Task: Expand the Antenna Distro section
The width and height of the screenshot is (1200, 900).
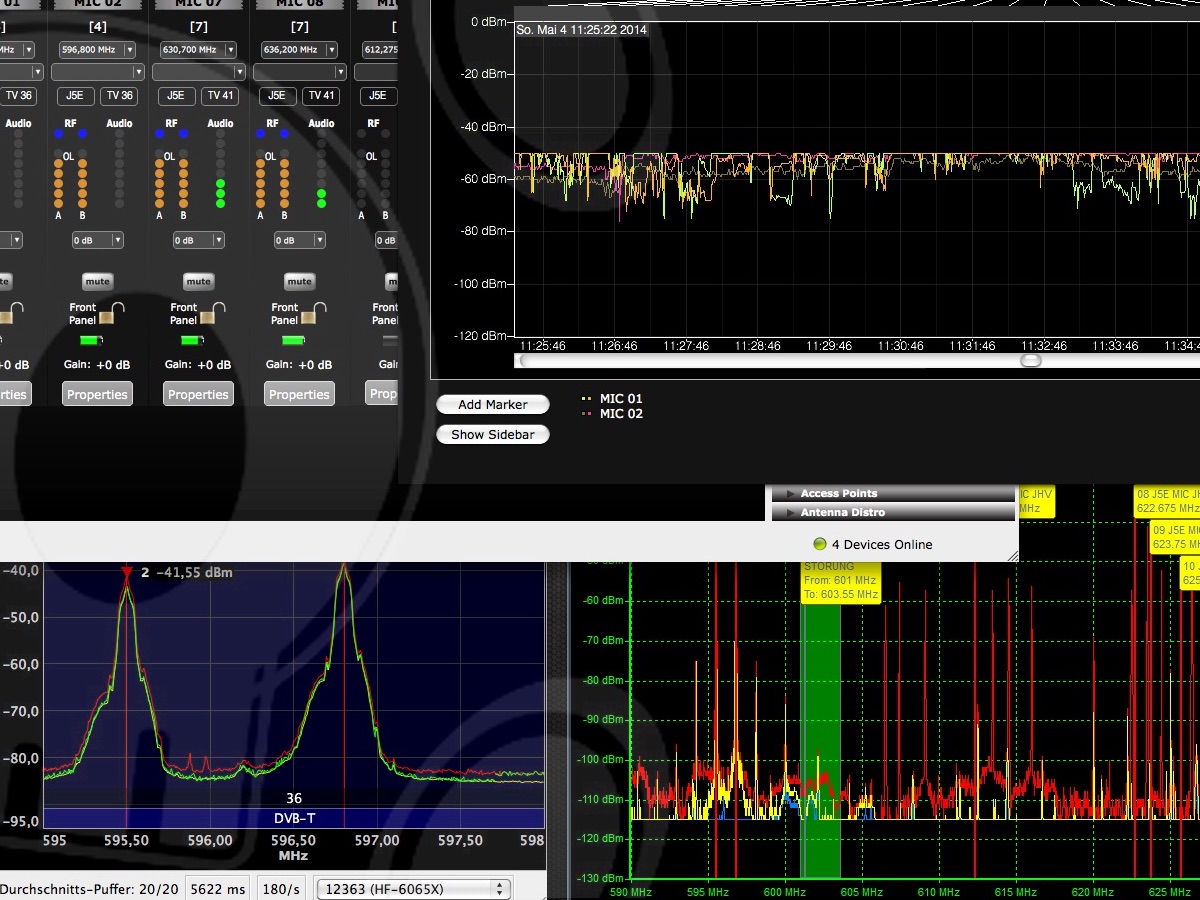Action: [894, 512]
